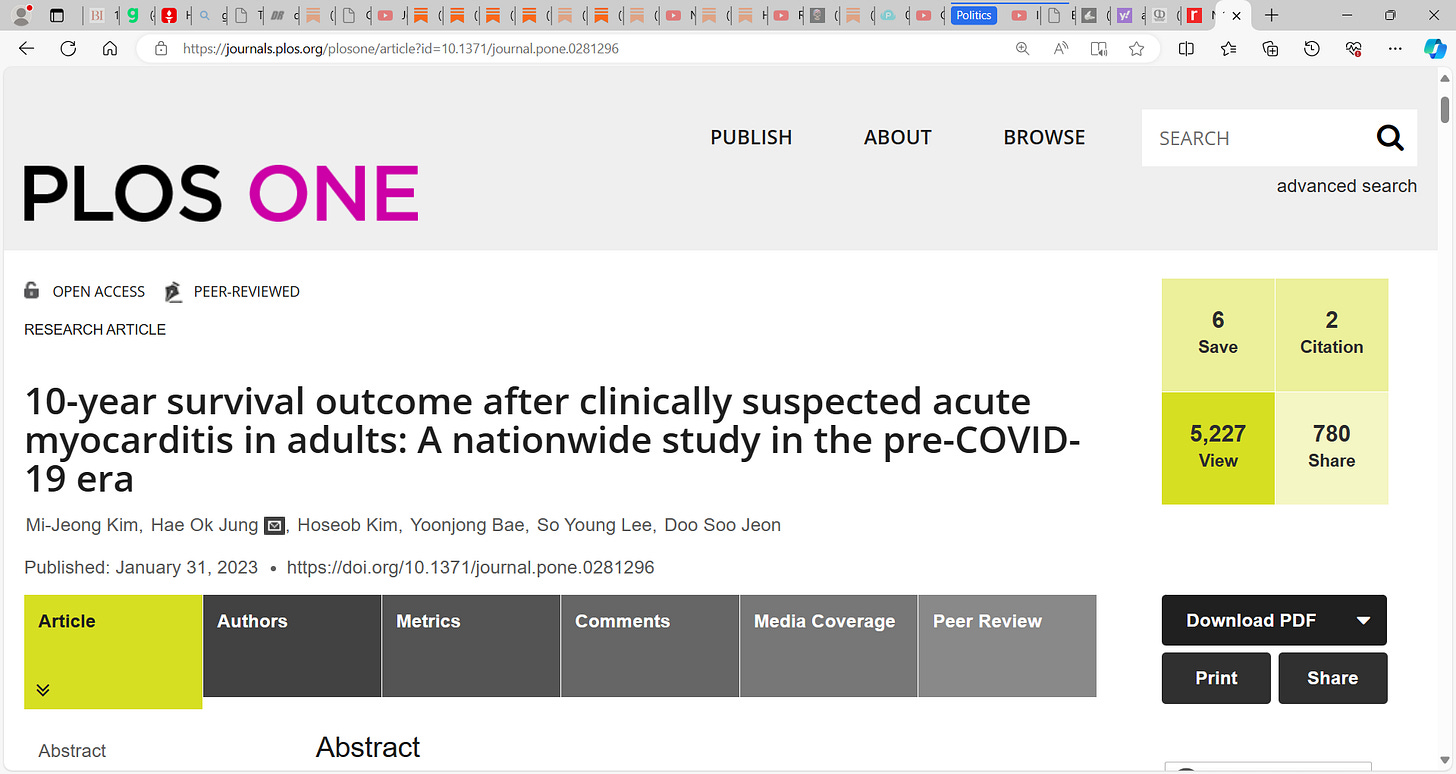Screen dimensions: 1456x774
Task: Open the advanced search link
Action: click(x=1347, y=186)
